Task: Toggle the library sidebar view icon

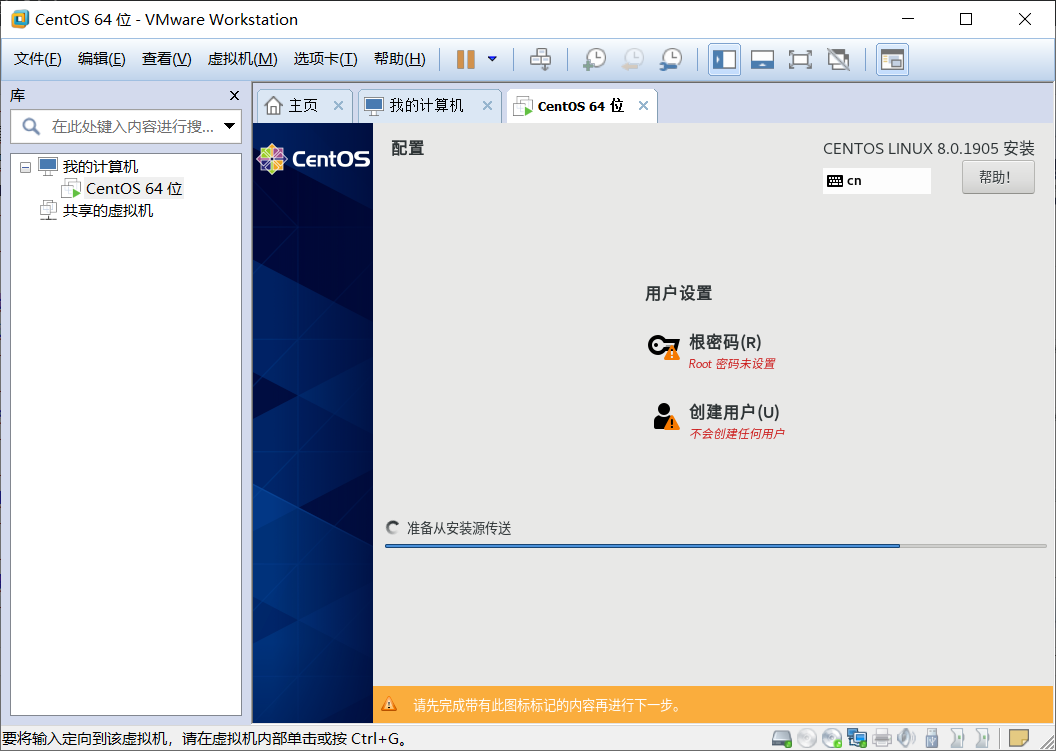Action: (725, 59)
